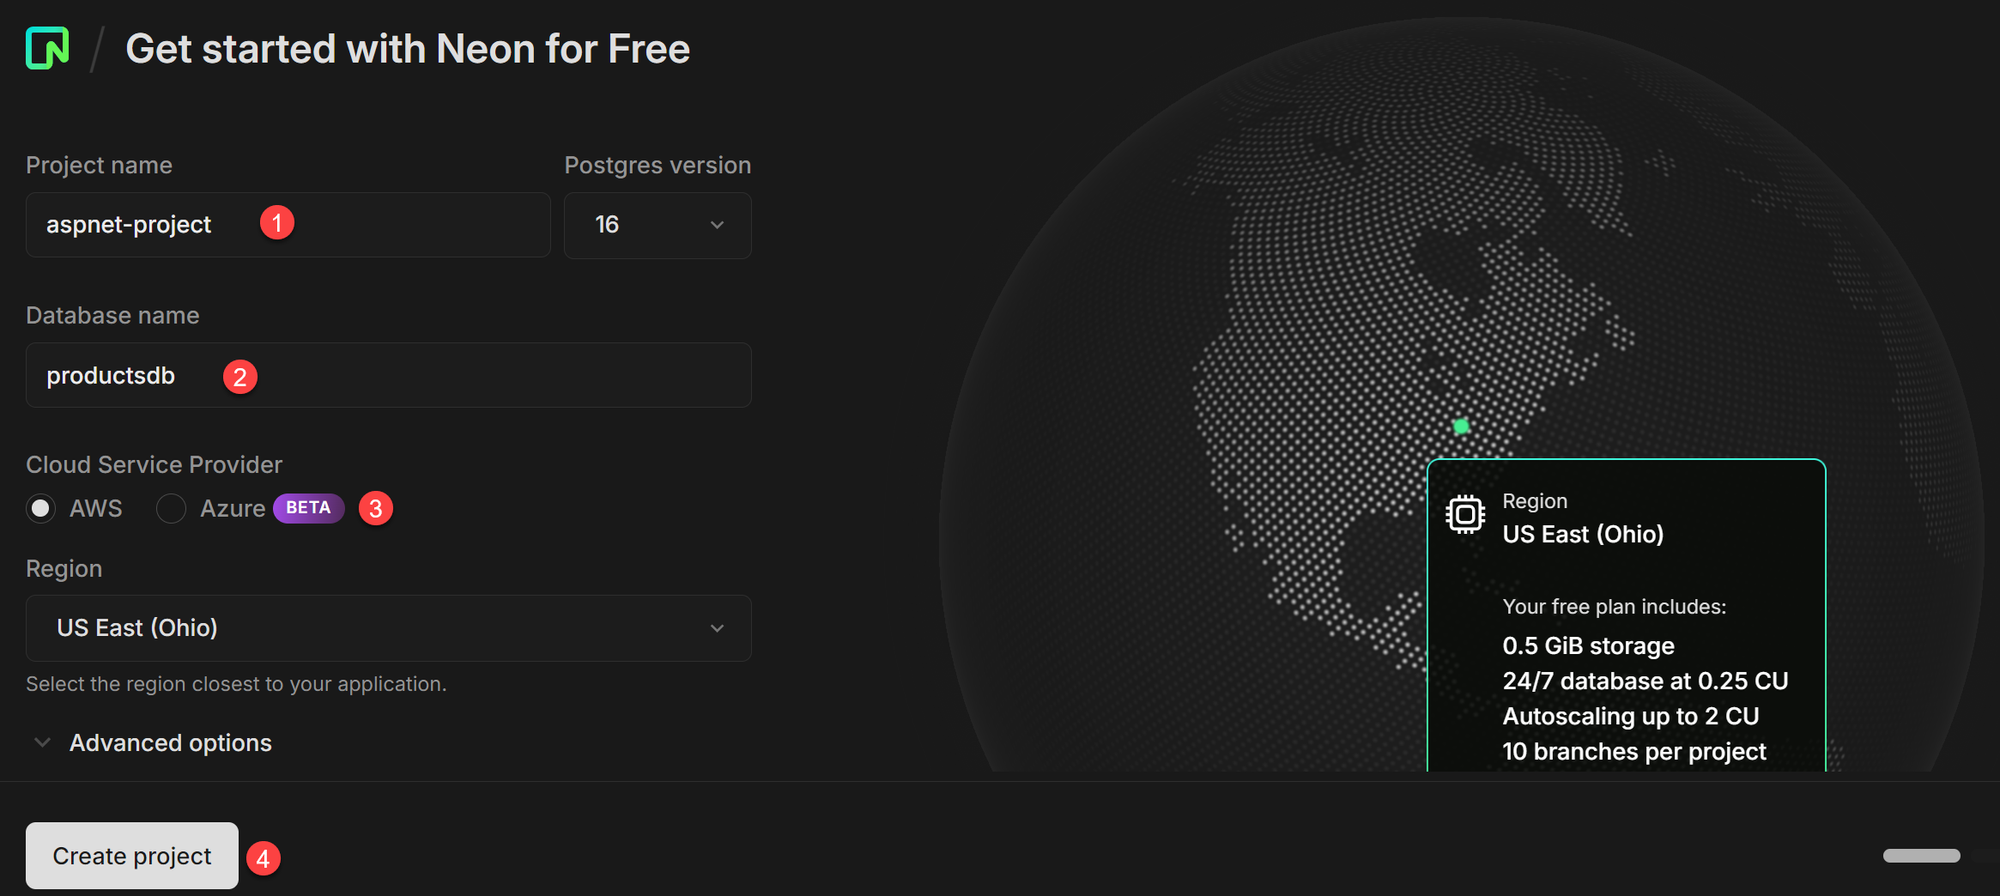Select the Azure radio button

[171, 508]
